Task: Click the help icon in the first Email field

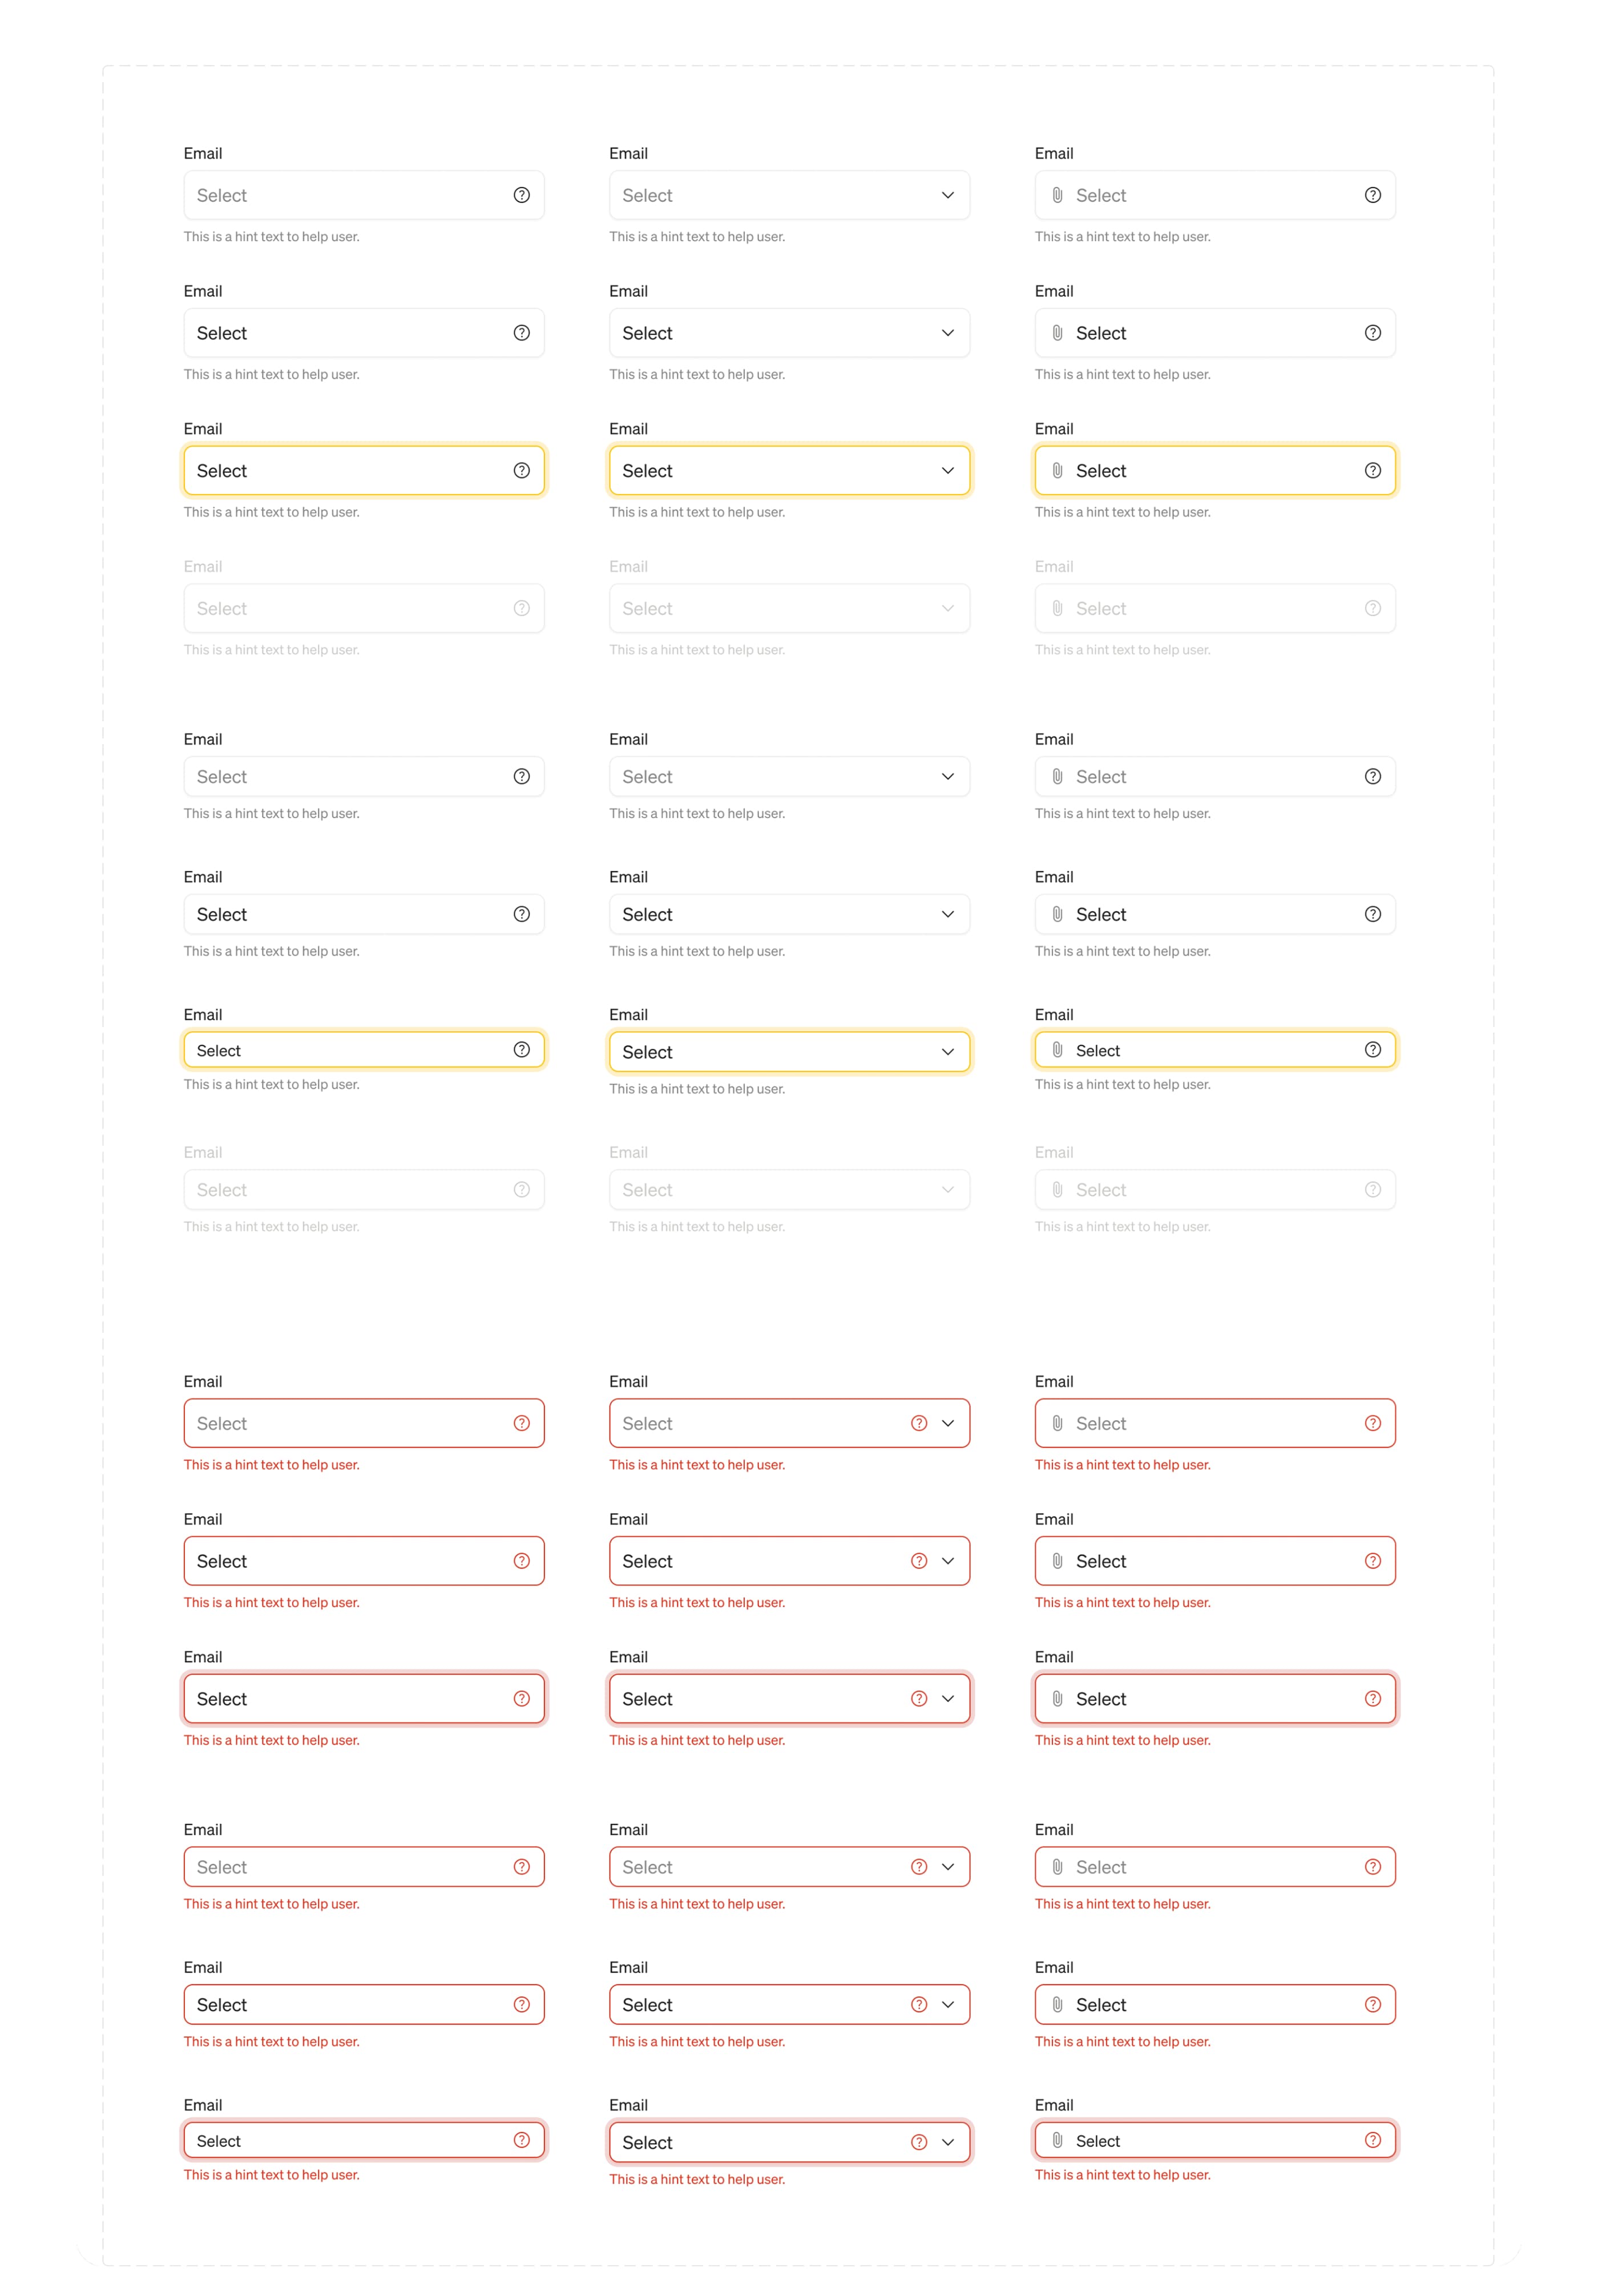Action: (521, 194)
